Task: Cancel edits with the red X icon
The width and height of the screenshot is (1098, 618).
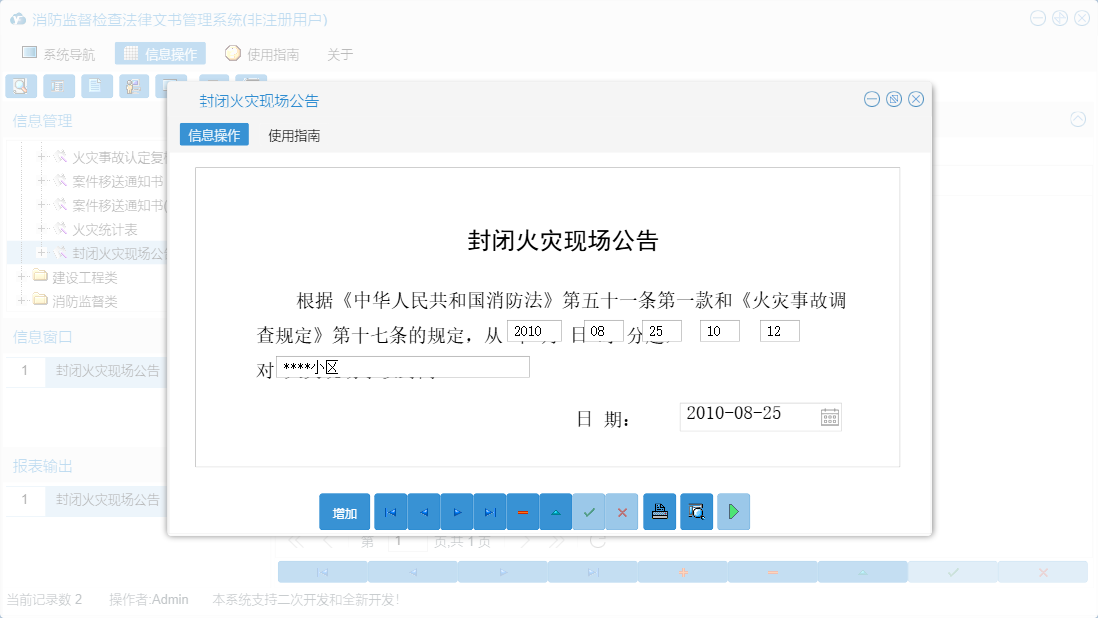Action: 622,511
